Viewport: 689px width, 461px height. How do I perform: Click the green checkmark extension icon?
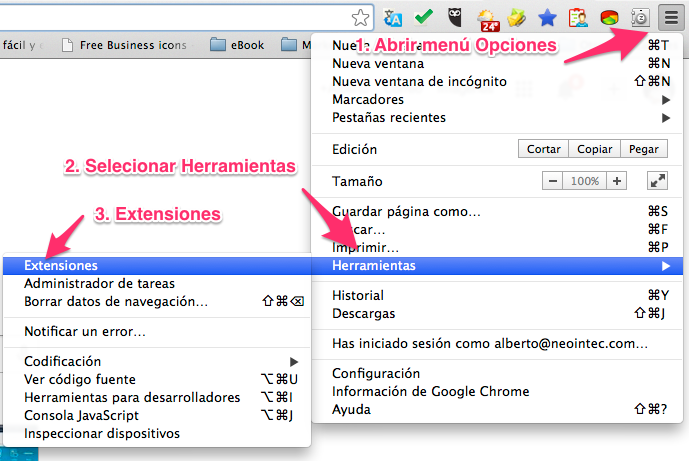[x=424, y=17]
